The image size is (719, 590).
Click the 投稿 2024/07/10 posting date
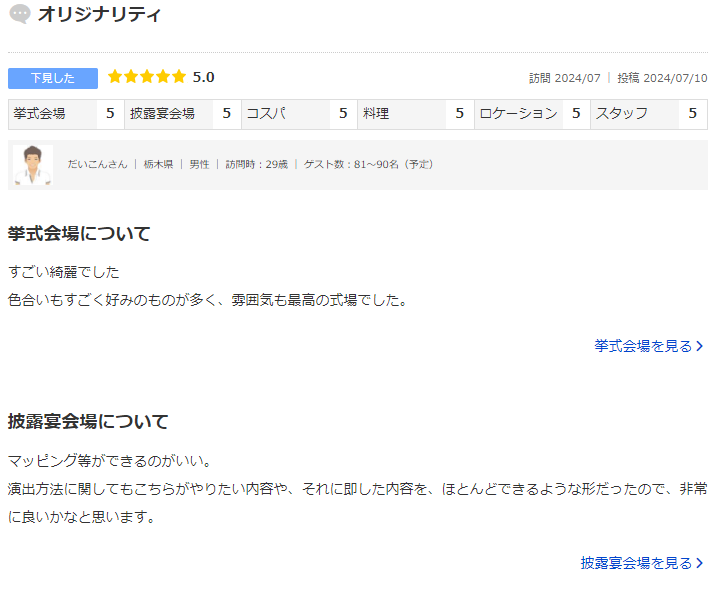[x=662, y=78]
